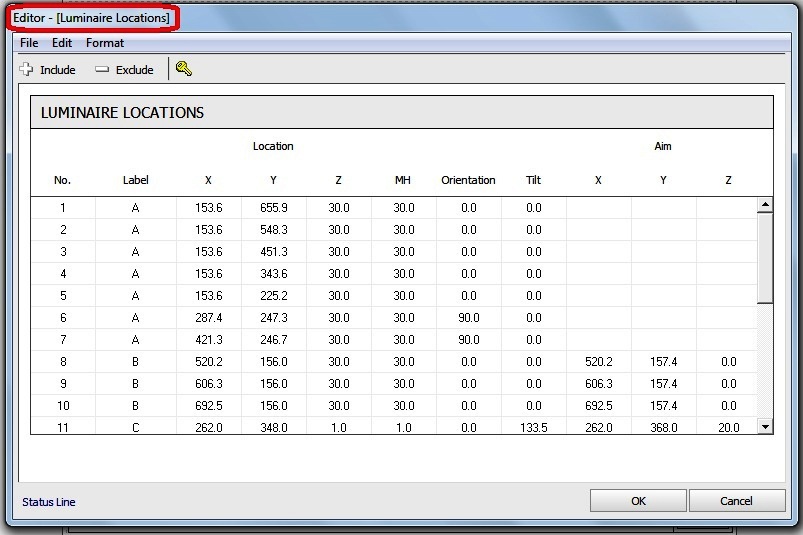Click the Aim group header
Image resolution: width=803 pixels, height=535 pixels.
pos(663,146)
